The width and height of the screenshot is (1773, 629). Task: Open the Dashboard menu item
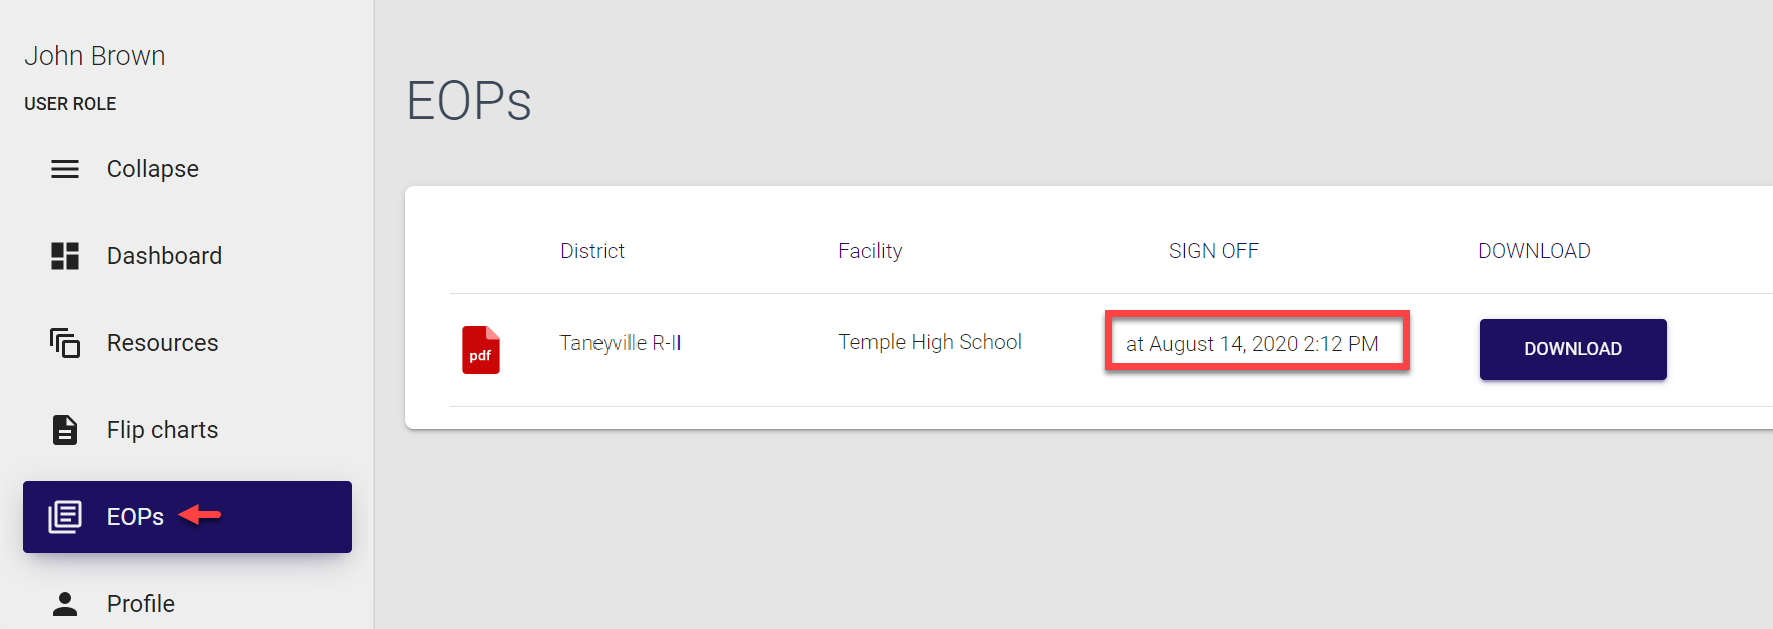164,256
